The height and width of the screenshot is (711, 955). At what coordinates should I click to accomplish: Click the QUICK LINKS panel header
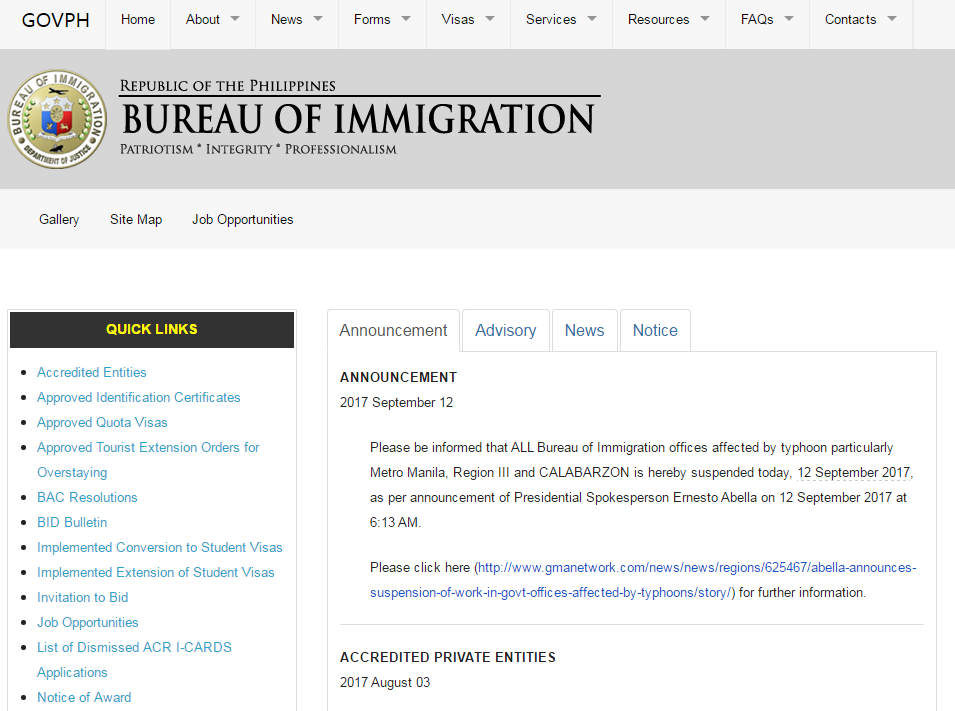pyautogui.click(x=152, y=330)
